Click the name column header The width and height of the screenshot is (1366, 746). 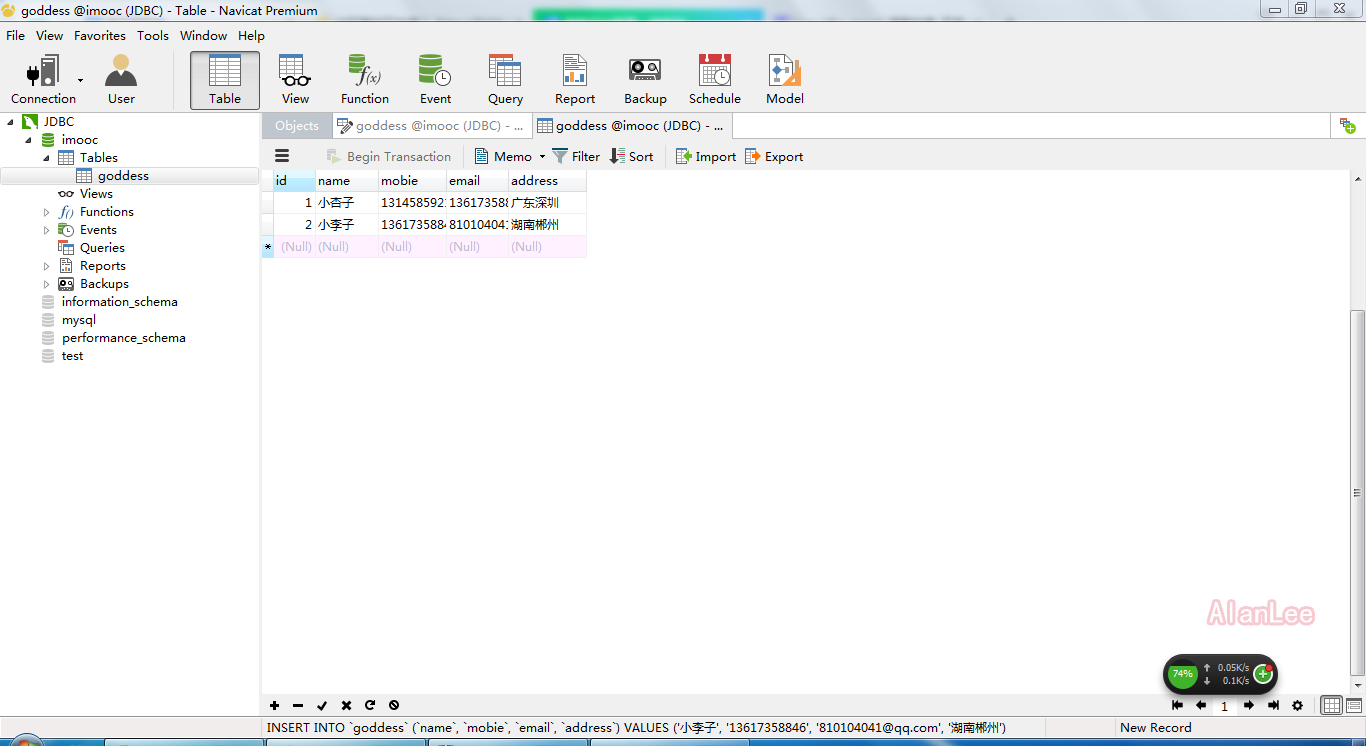(347, 181)
